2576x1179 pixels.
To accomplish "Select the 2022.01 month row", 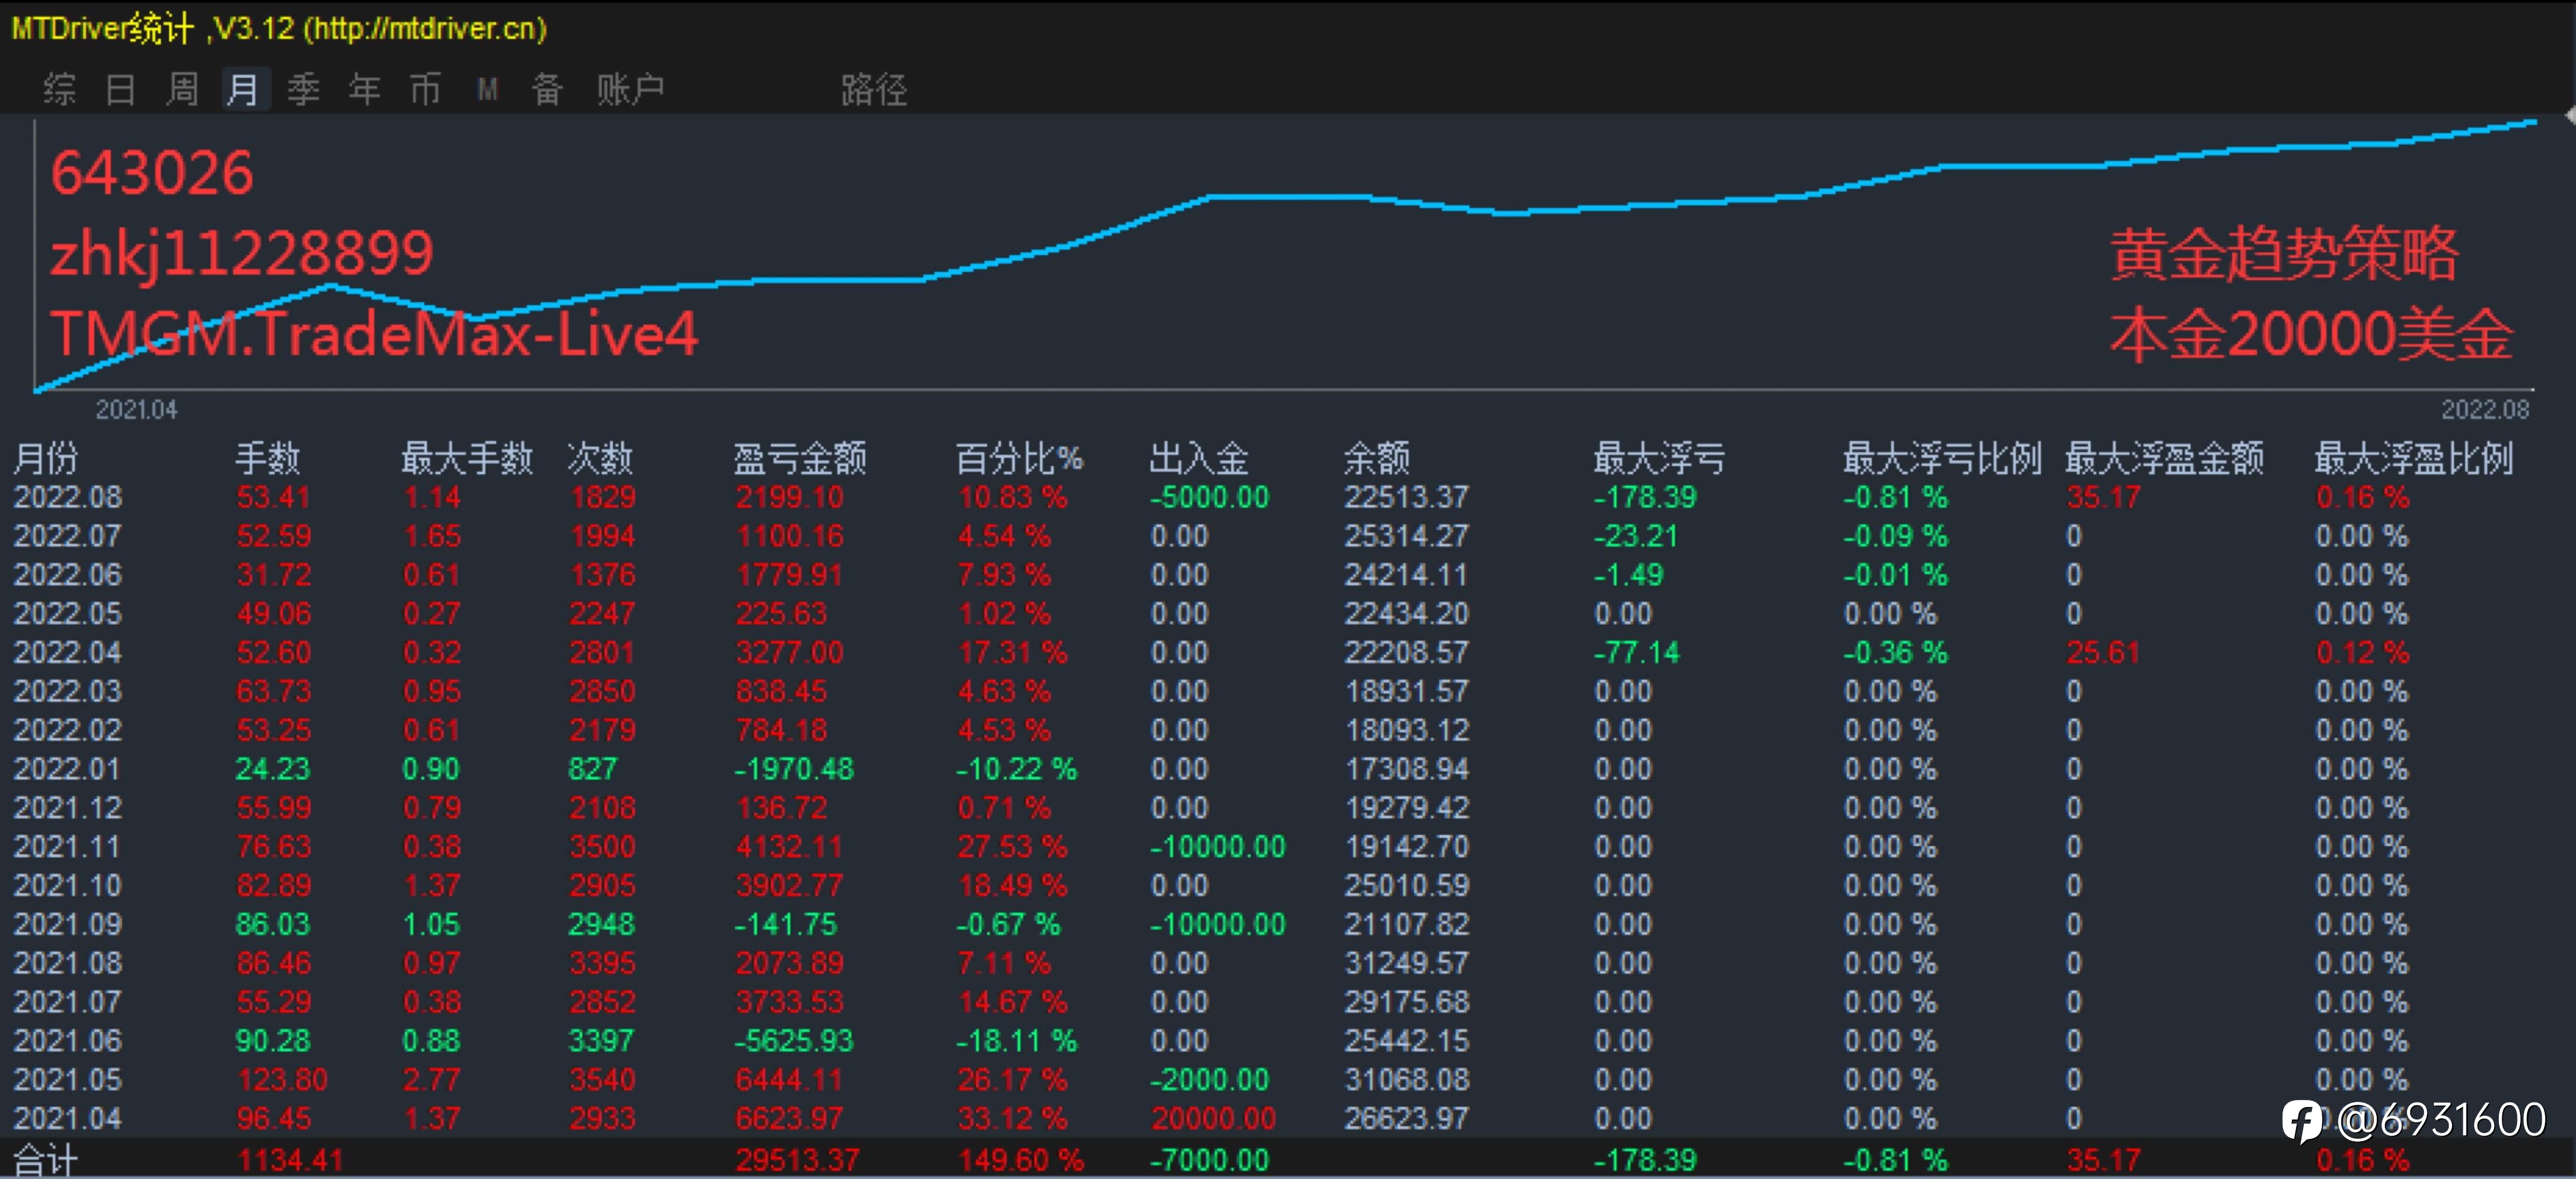I will [x=1288, y=769].
